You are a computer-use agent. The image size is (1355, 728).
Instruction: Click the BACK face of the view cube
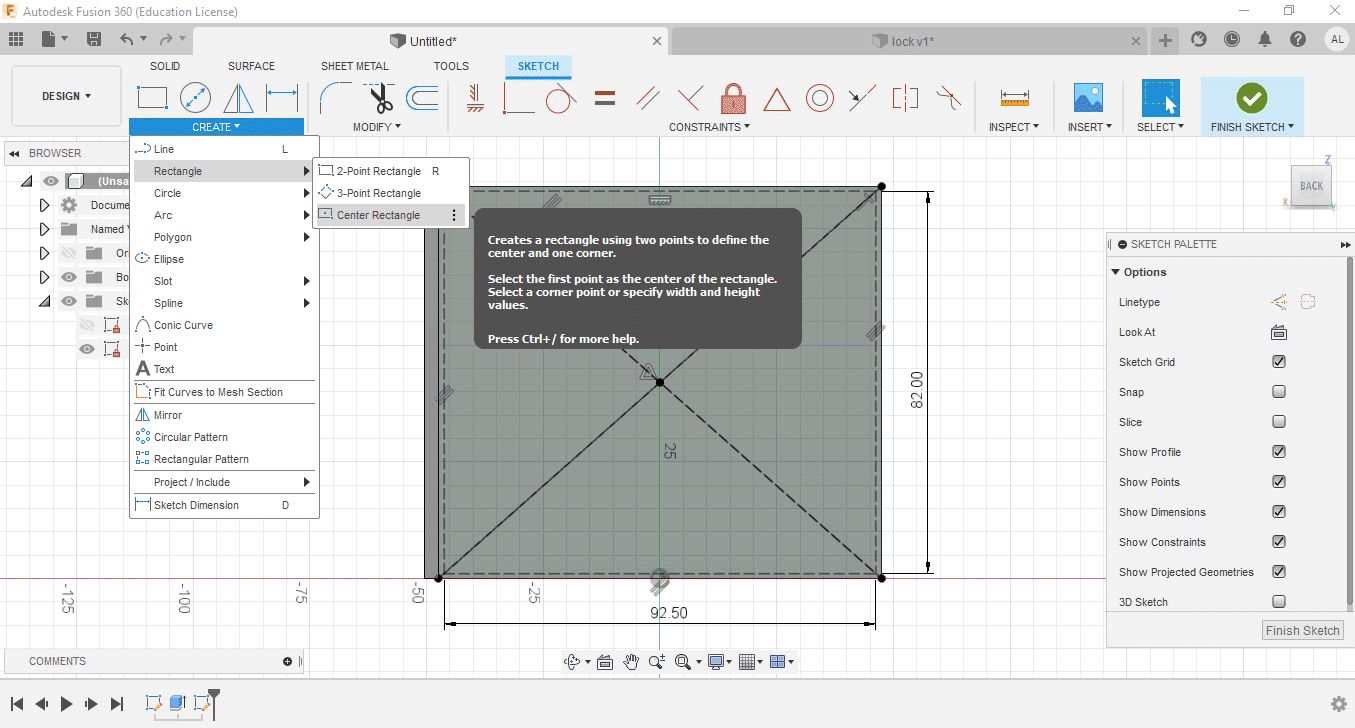[x=1311, y=186]
